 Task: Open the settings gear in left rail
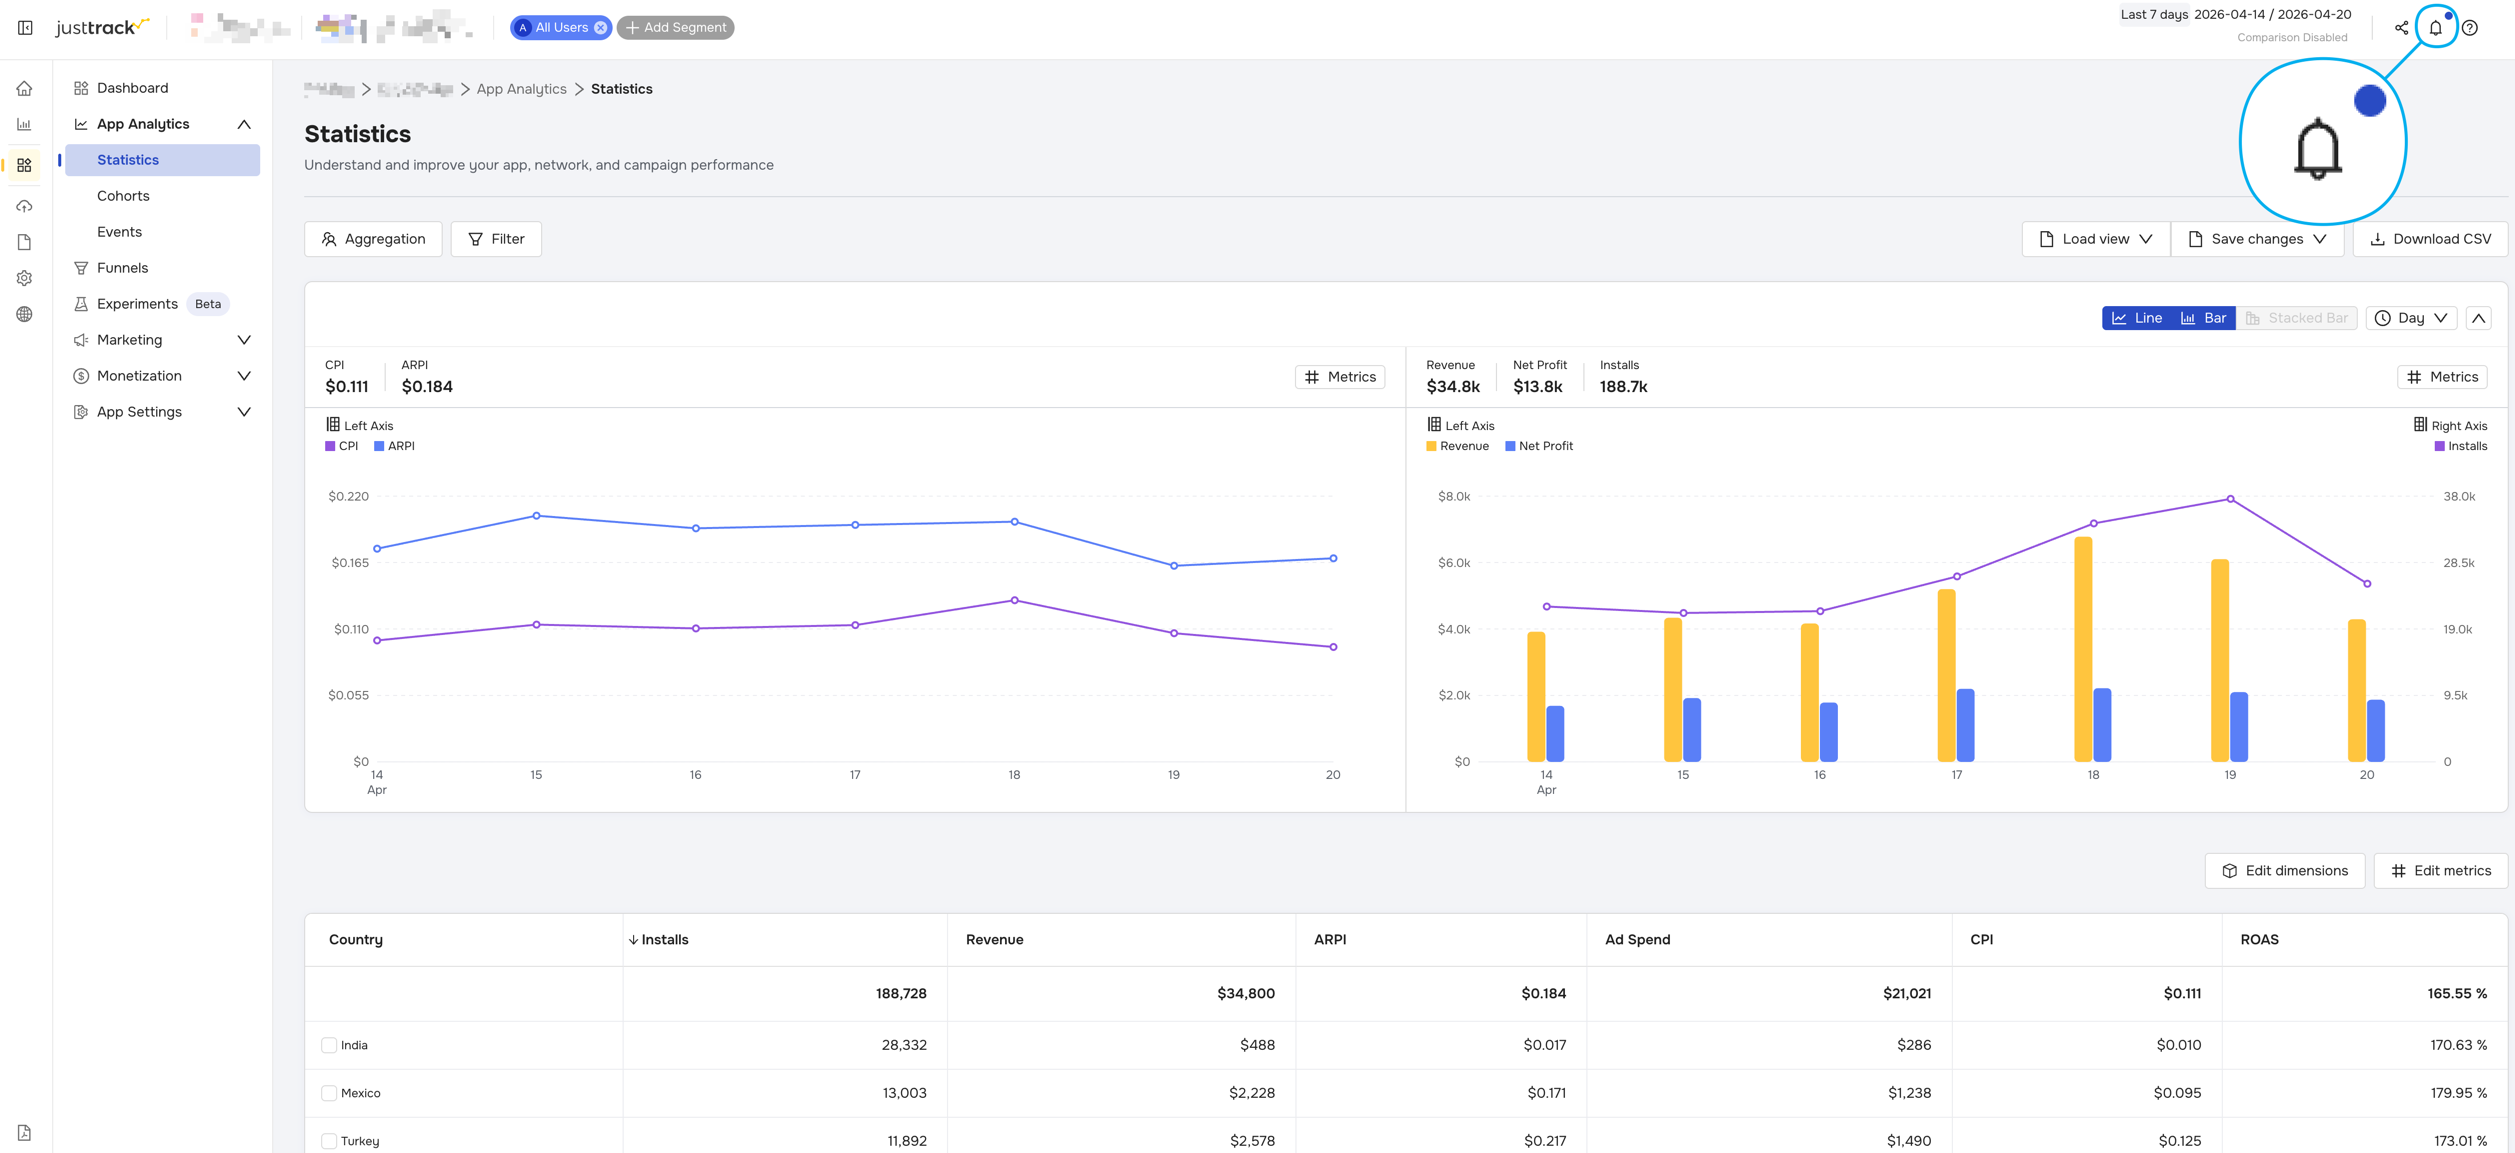[x=25, y=278]
